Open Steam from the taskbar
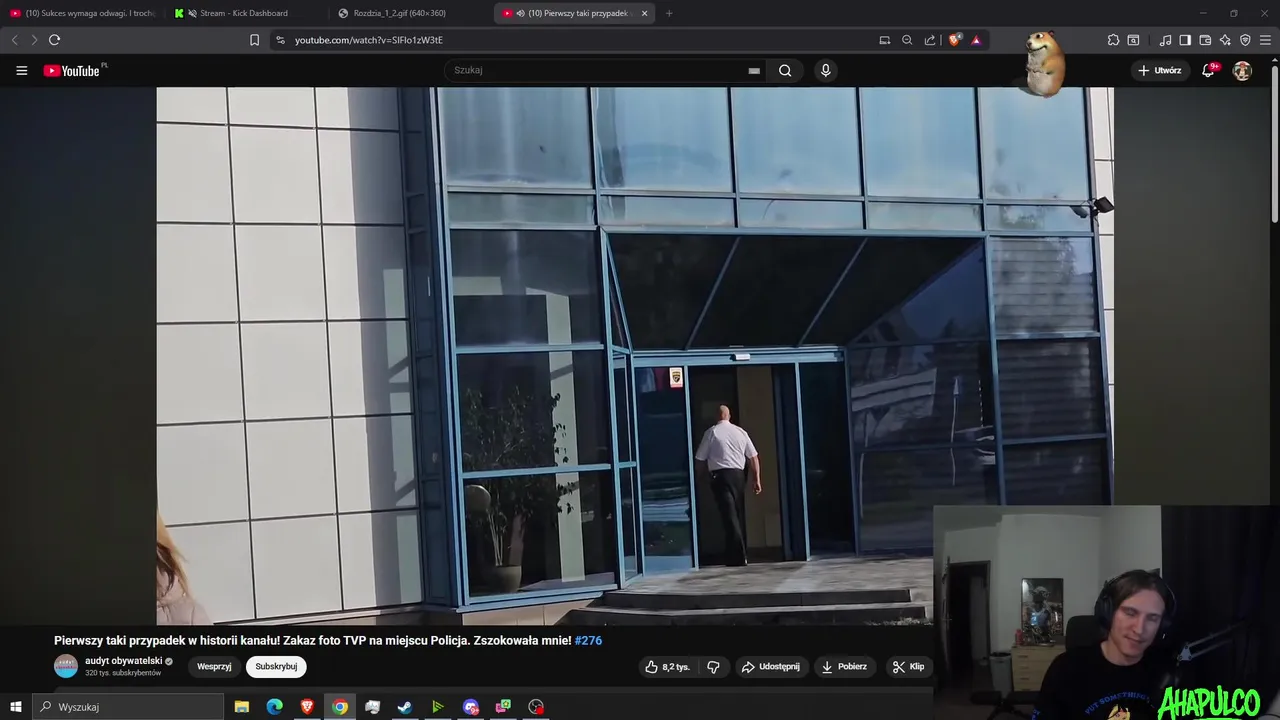The width and height of the screenshot is (1280, 720). [x=405, y=707]
